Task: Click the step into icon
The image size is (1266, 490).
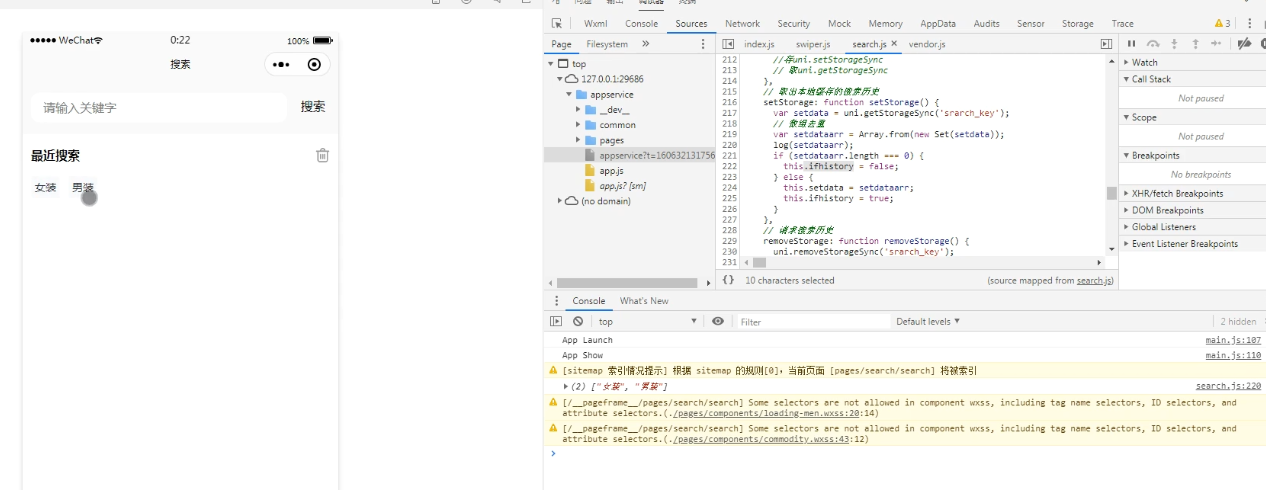Action: click(x=1174, y=44)
